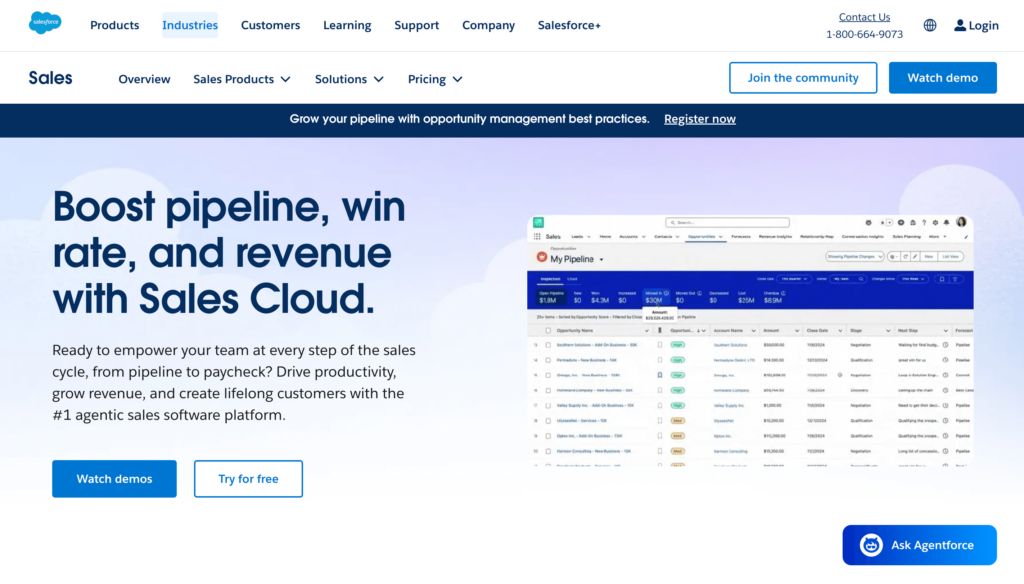
Task: Open the Company menu
Action: [x=488, y=25]
